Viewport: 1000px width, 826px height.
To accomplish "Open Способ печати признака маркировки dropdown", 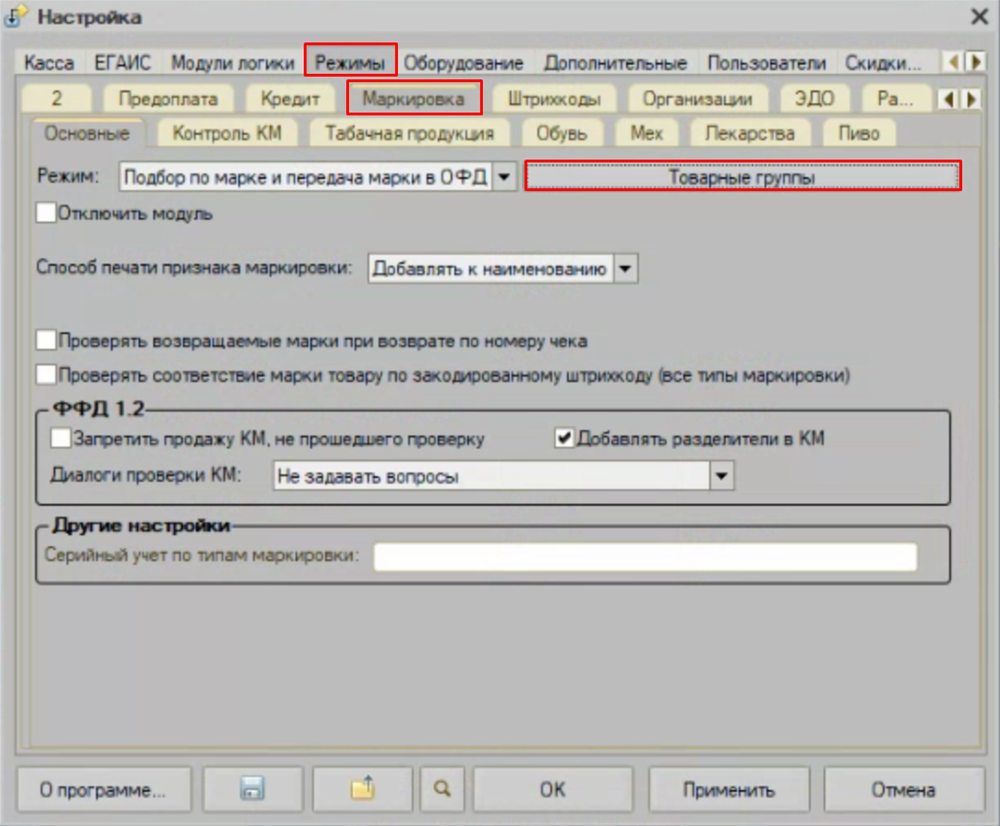I will (x=626, y=269).
